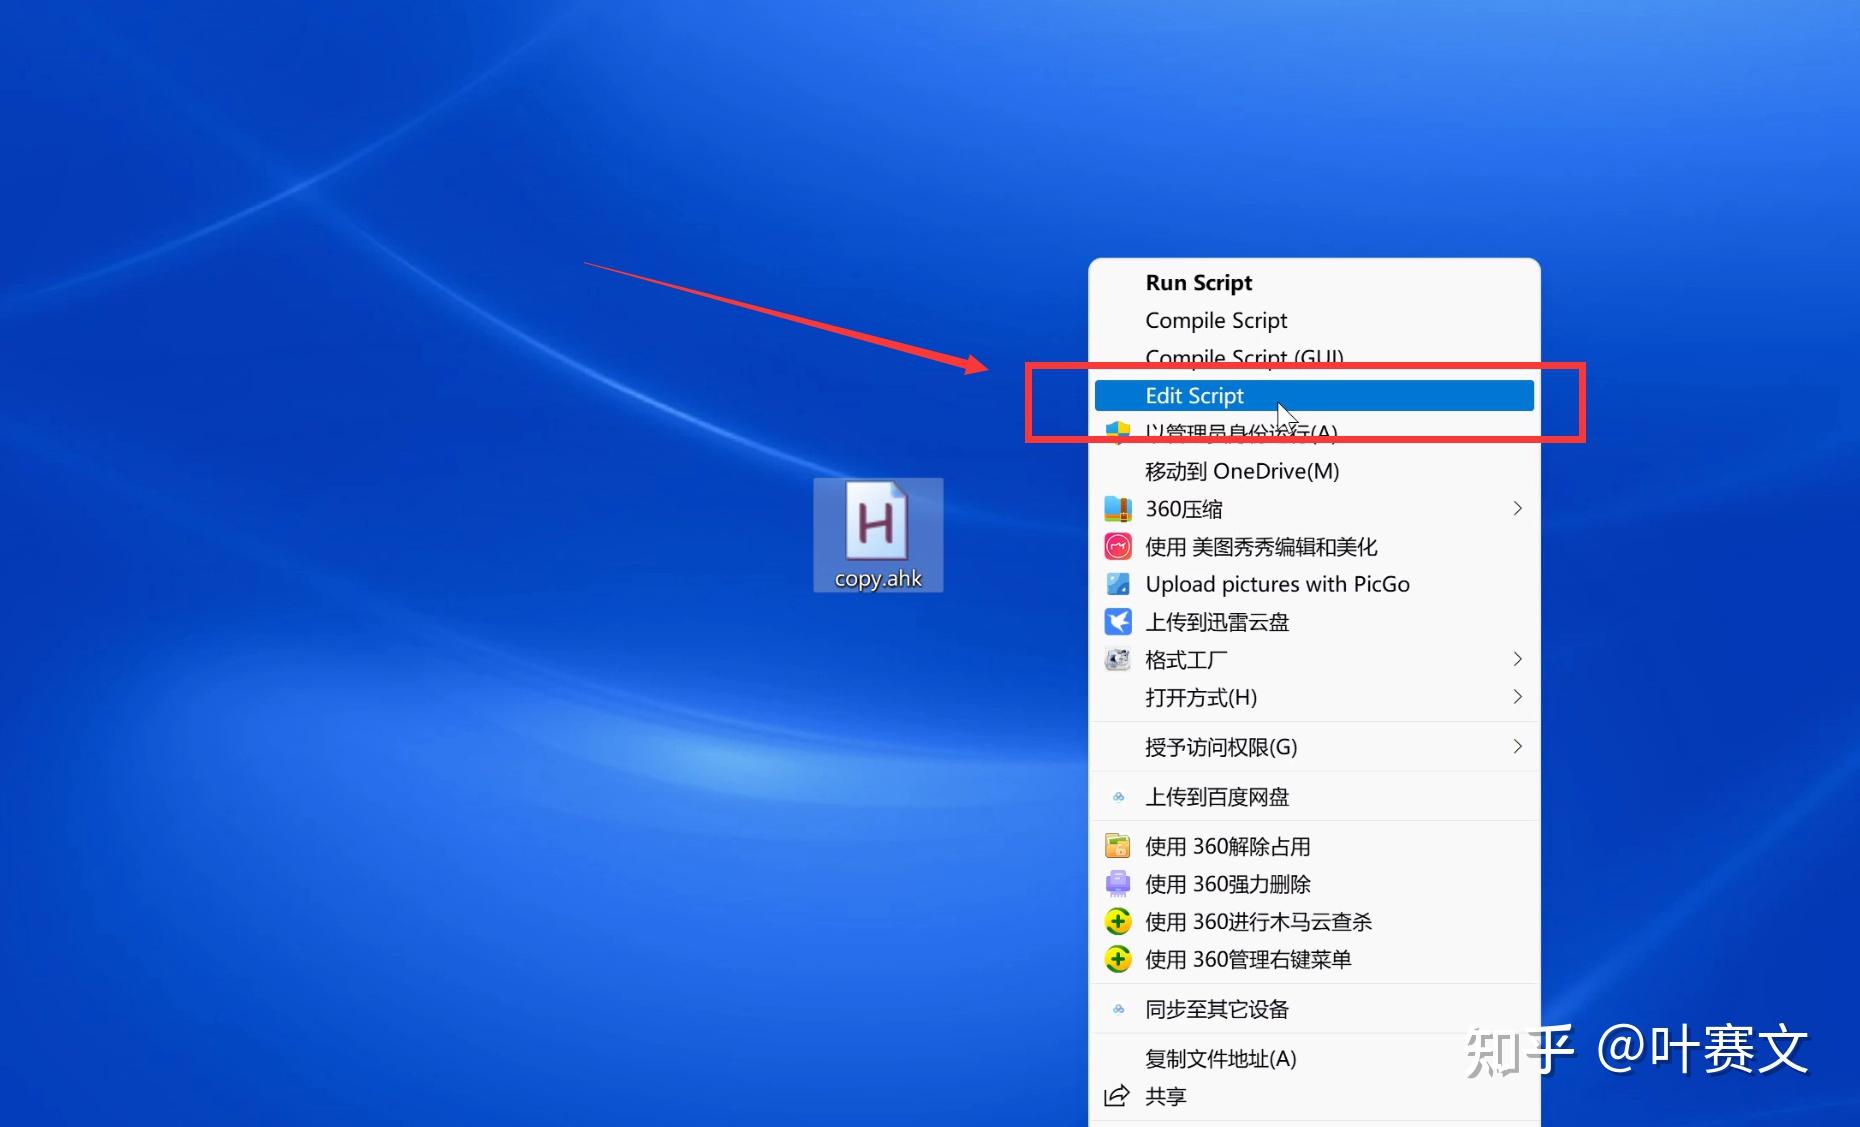
Task: Use 360强力删除 force delete
Action: click(1228, 883)
